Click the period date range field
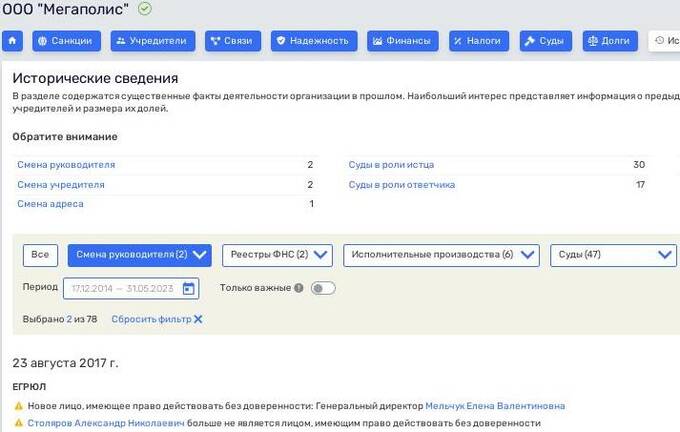This screenshot has height=432, width=680. 120,288
